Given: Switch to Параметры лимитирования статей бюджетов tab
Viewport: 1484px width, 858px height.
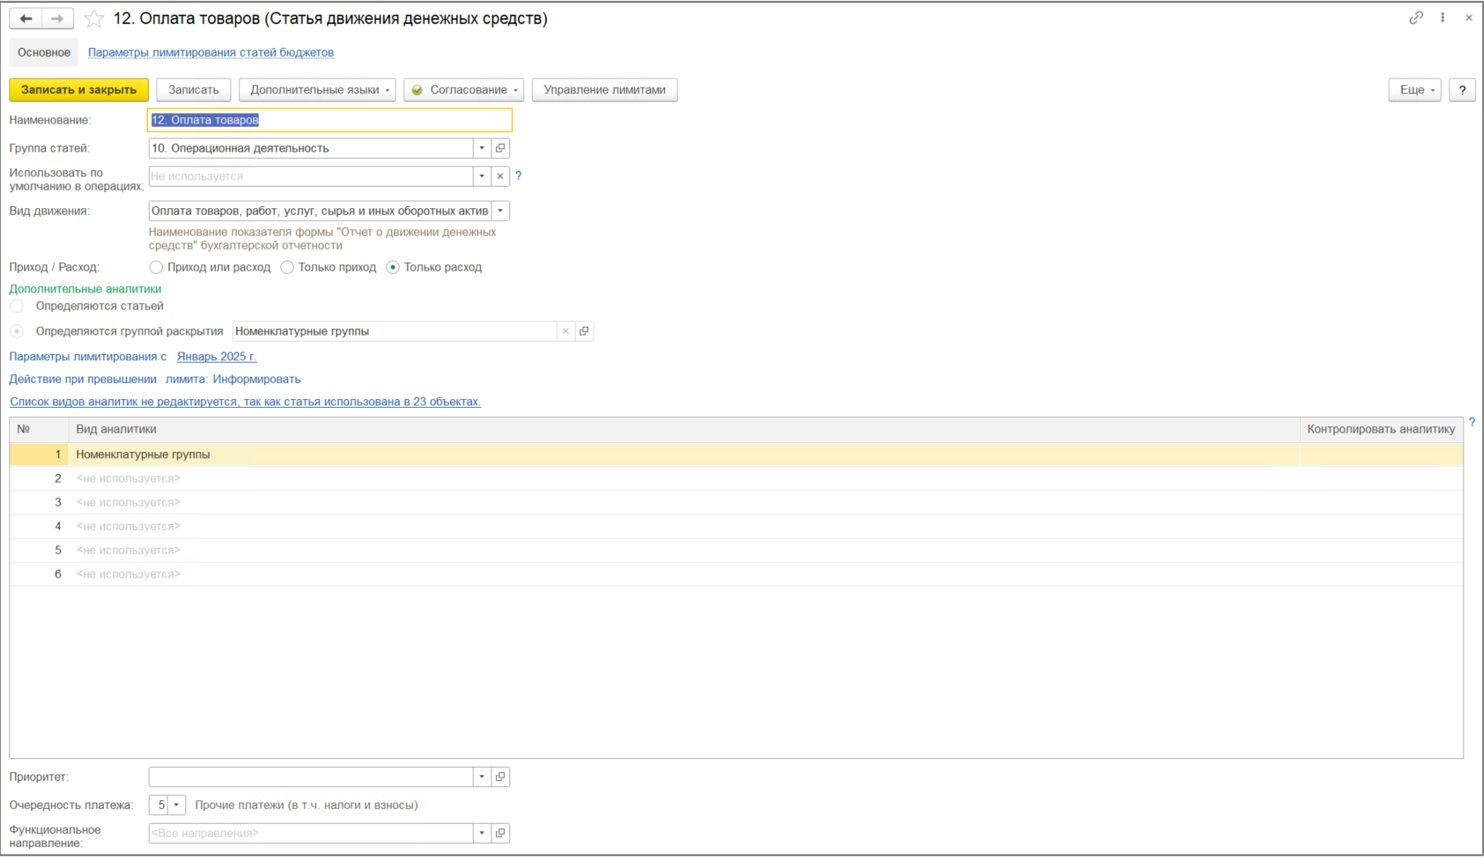Looking at the screenshot, I should [211, 52].
